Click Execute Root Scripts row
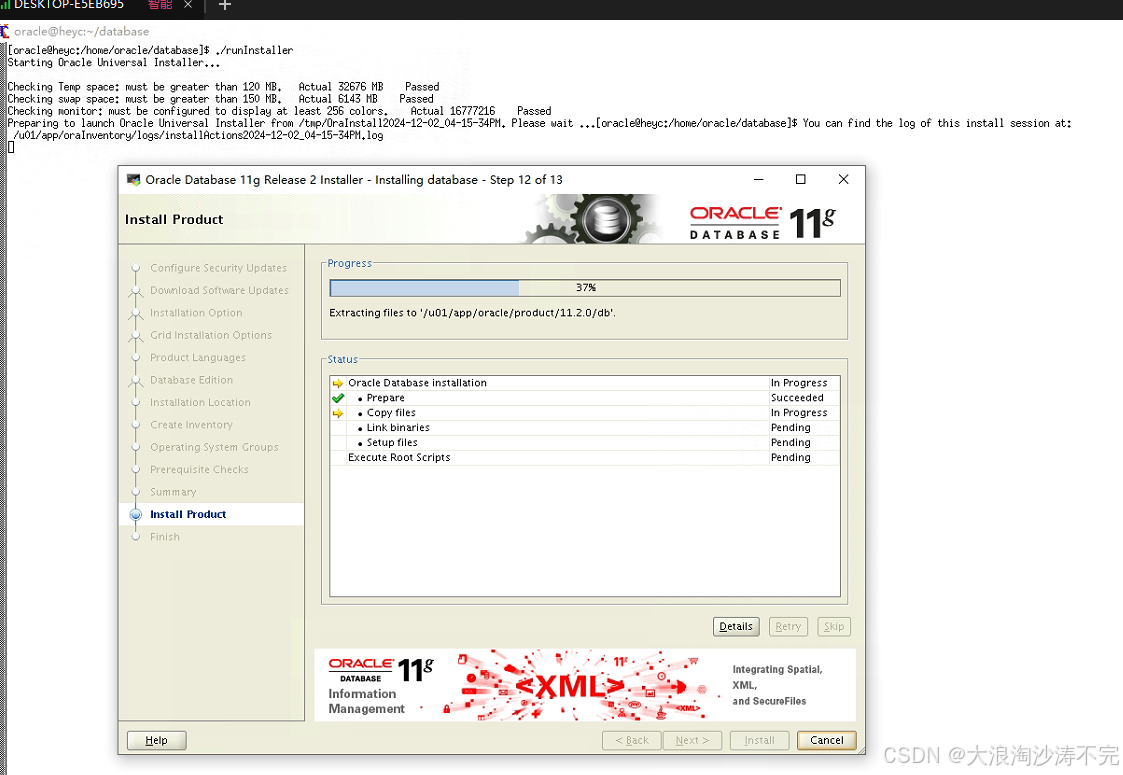The height and width of the screenshot is (775, 1123). click(x=584, y=458)
